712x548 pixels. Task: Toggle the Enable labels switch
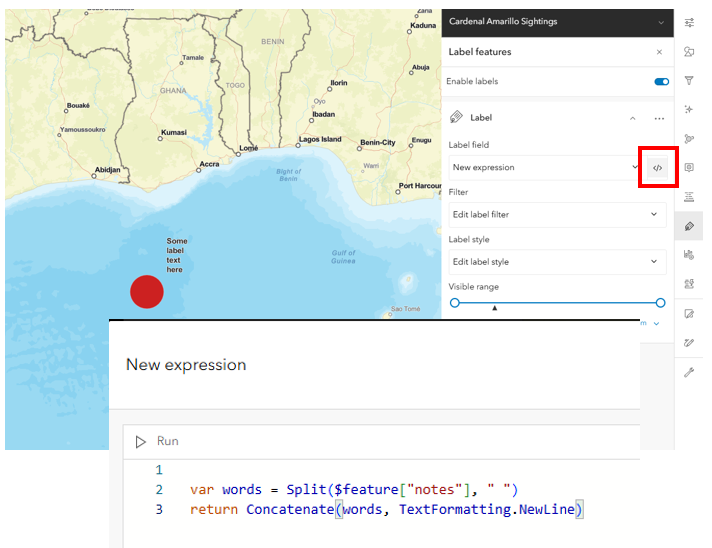click(661, 82)
